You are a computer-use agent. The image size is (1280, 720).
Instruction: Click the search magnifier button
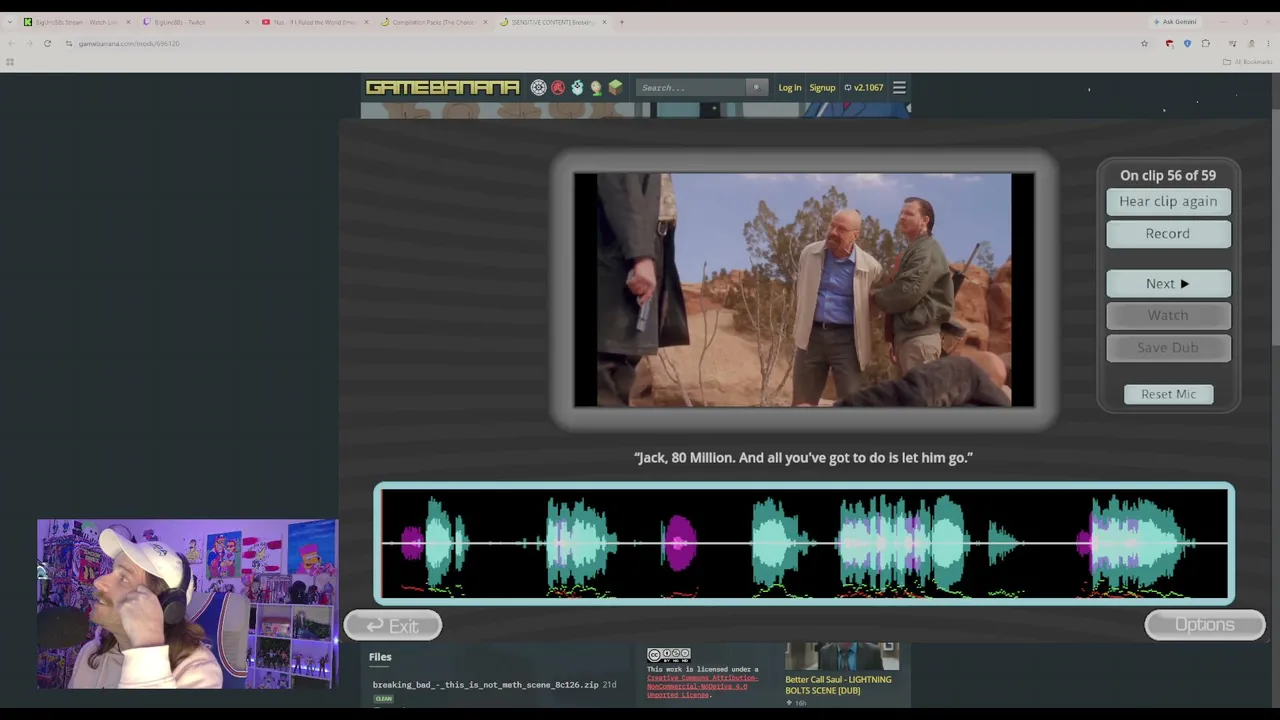click(756, 88)
